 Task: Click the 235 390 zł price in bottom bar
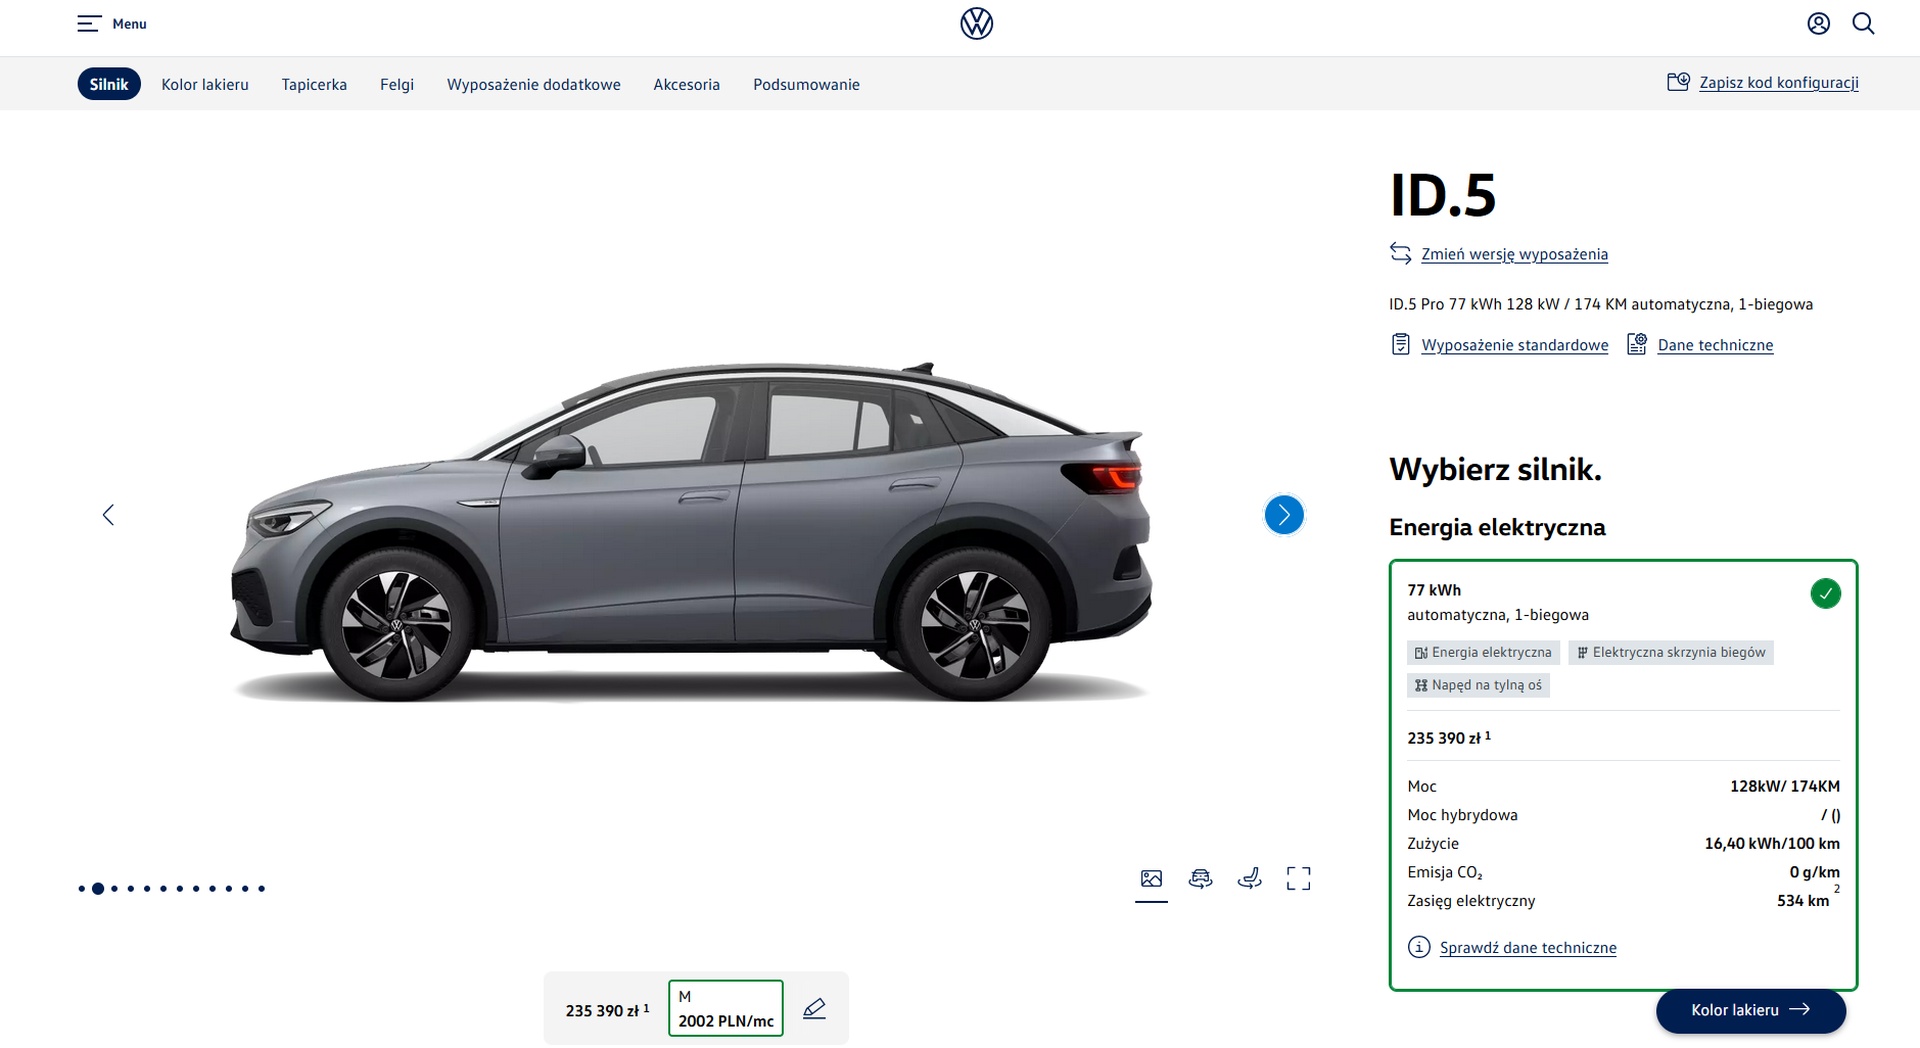[x=607, y=1010]
